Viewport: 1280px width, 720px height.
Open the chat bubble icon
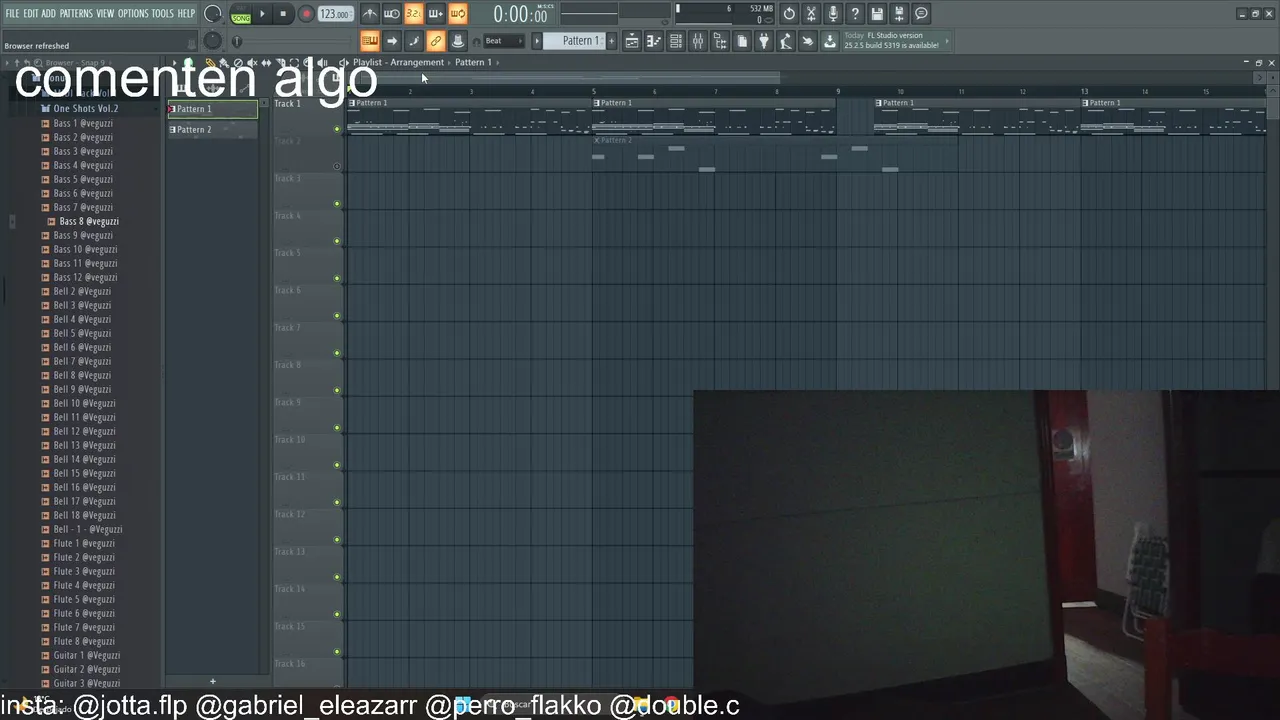coord(921,14)
